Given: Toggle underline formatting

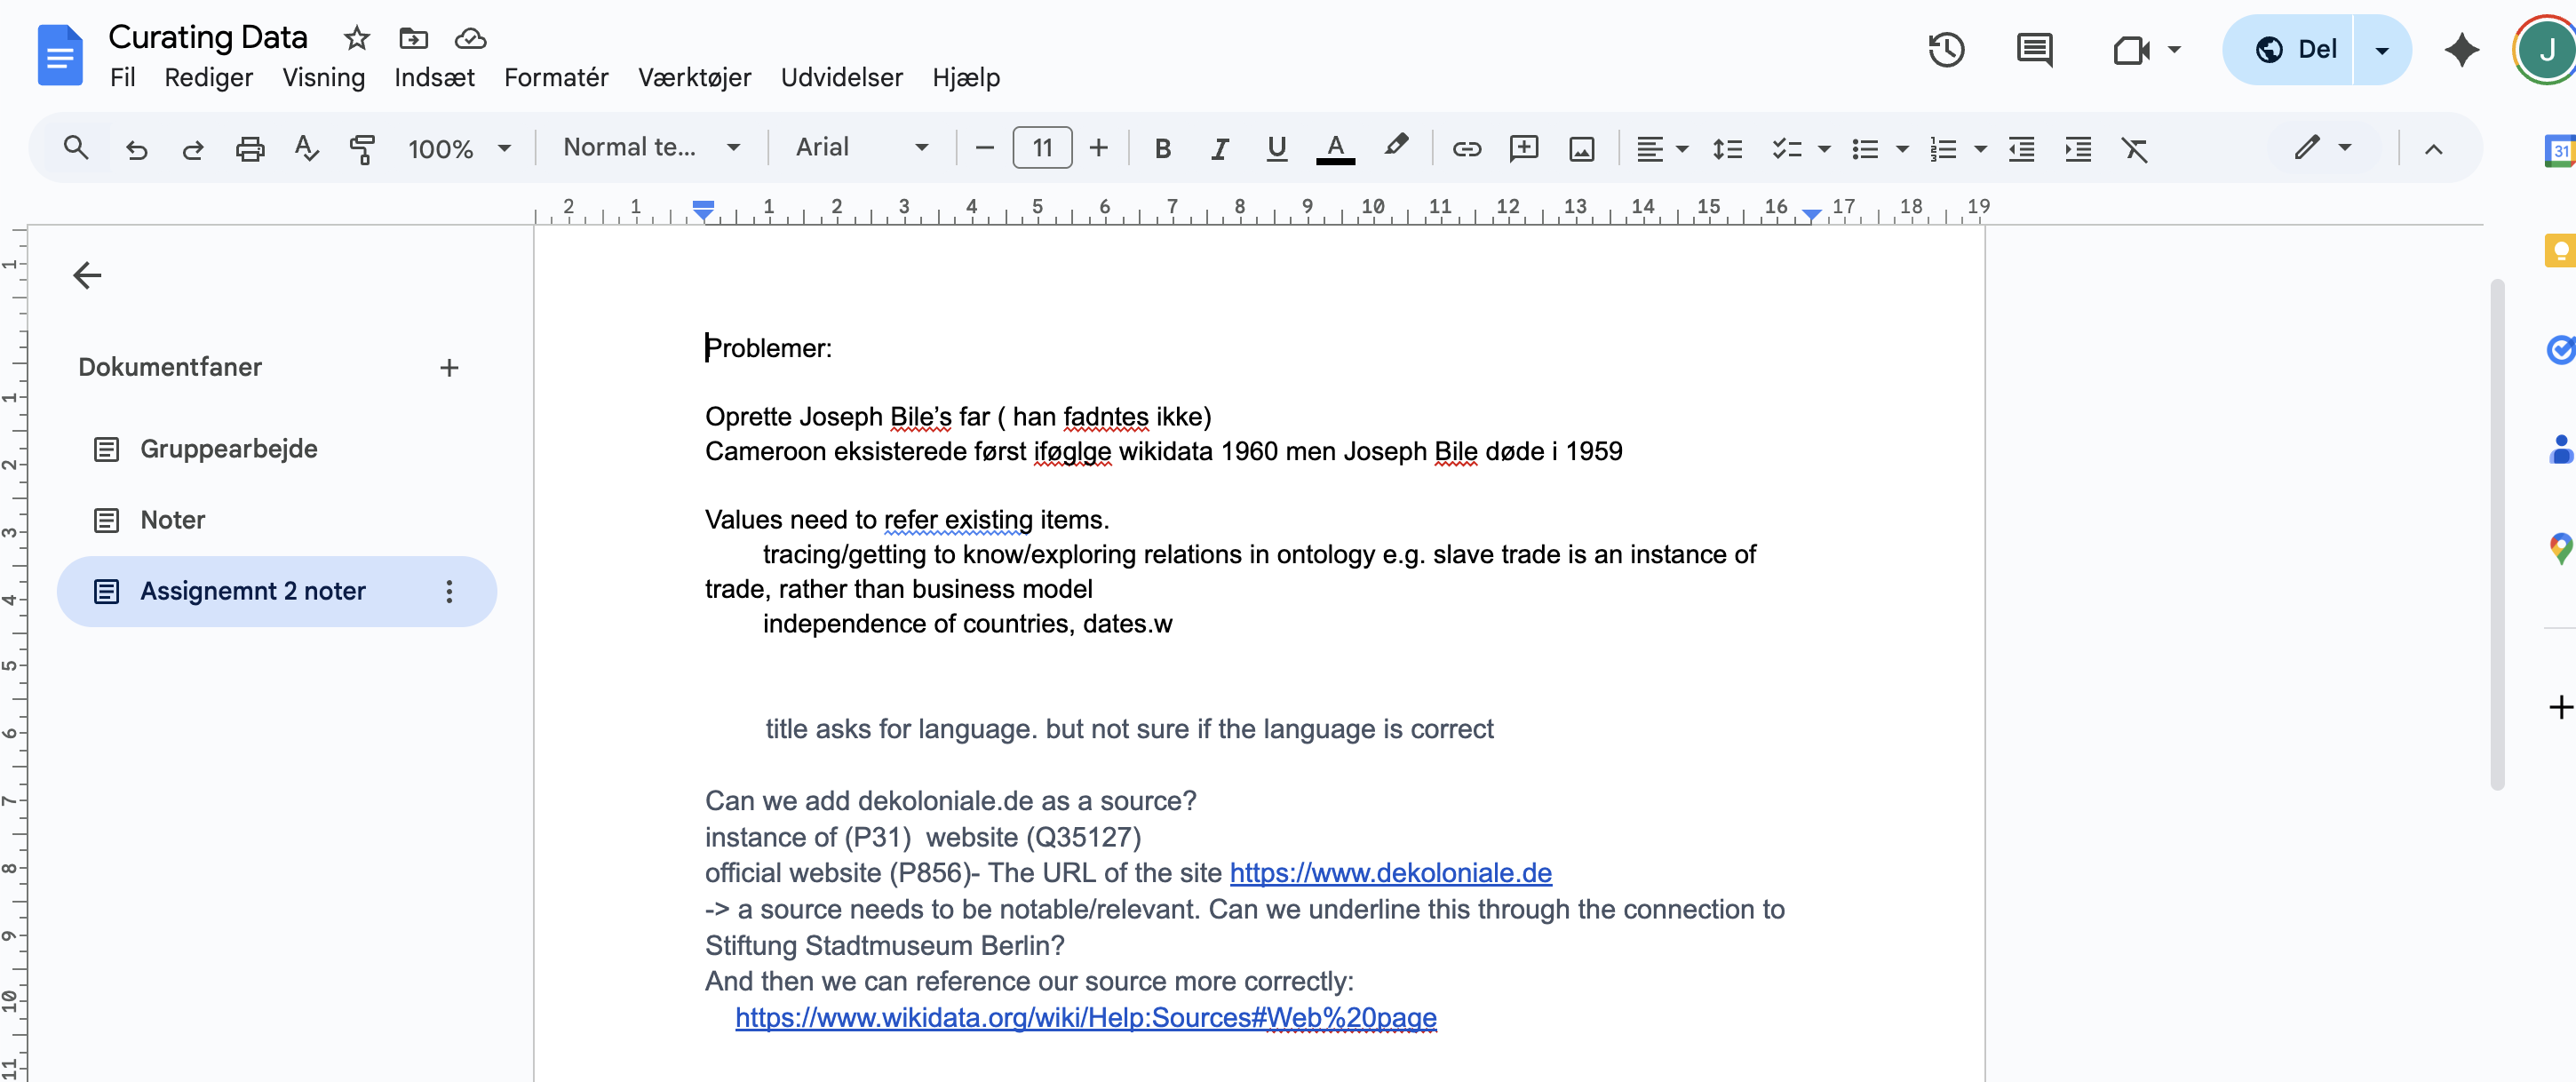Looking at the screenshot, I should pyautogui.click(x=1276, y=148).
